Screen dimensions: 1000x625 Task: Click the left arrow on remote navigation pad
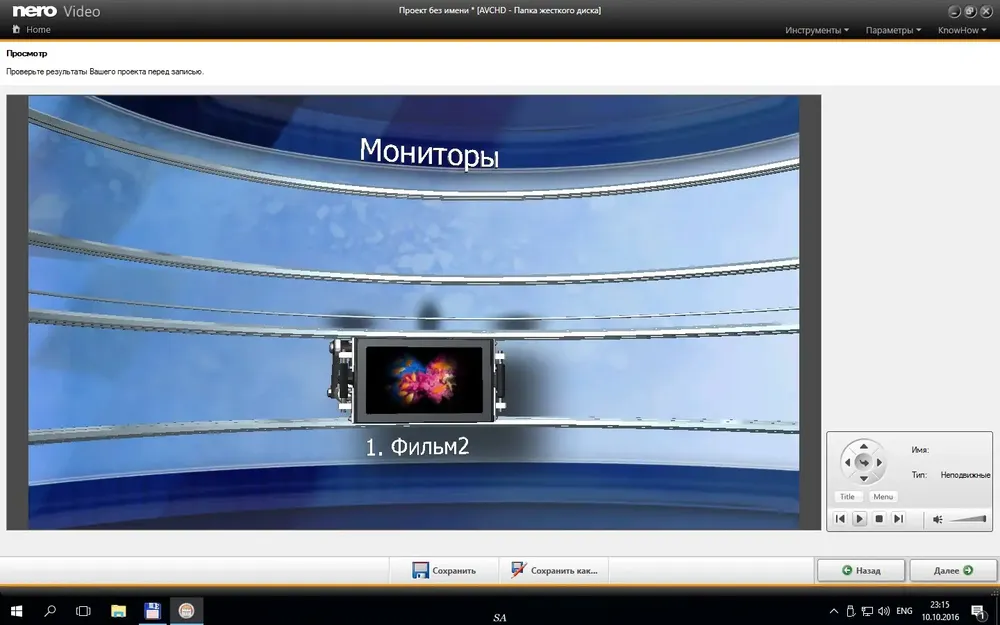[x=848, y=462]
